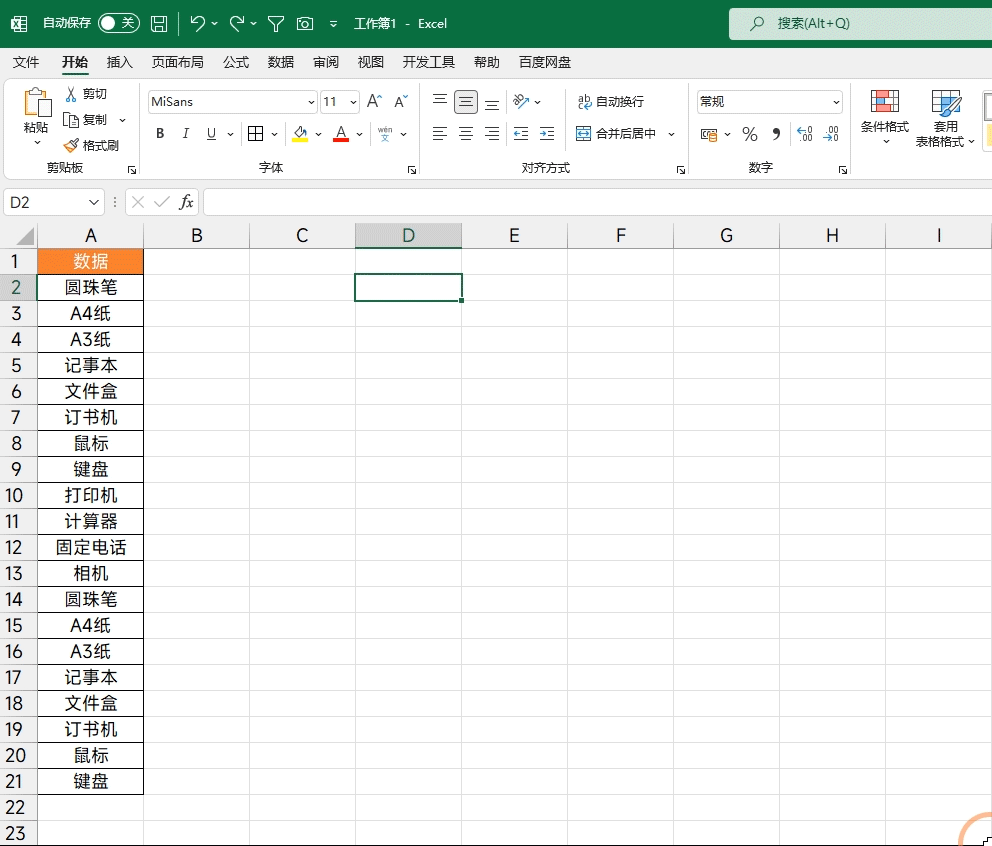Click the Save icon in title bar

pyautogui.click(x=159, y=23)
